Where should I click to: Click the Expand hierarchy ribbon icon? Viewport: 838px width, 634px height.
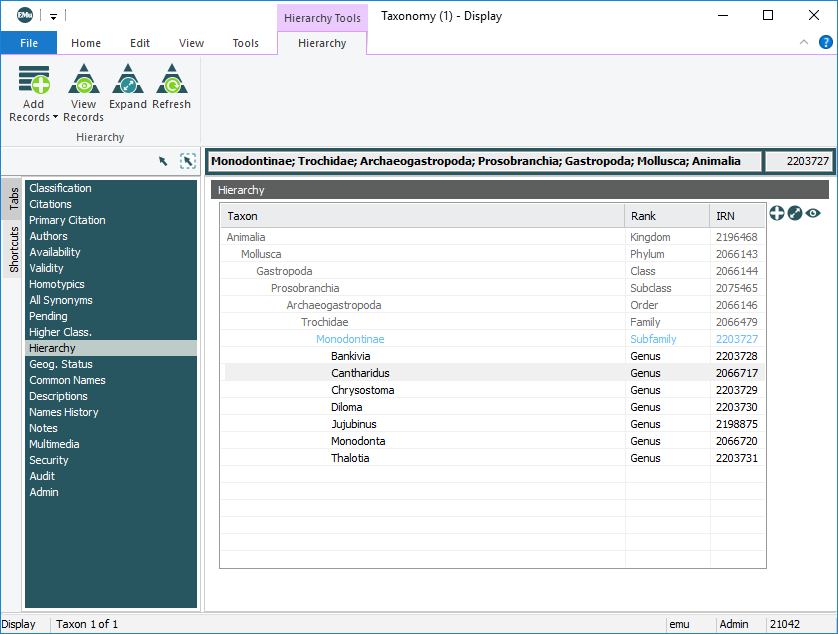click(x=128, y=80)
